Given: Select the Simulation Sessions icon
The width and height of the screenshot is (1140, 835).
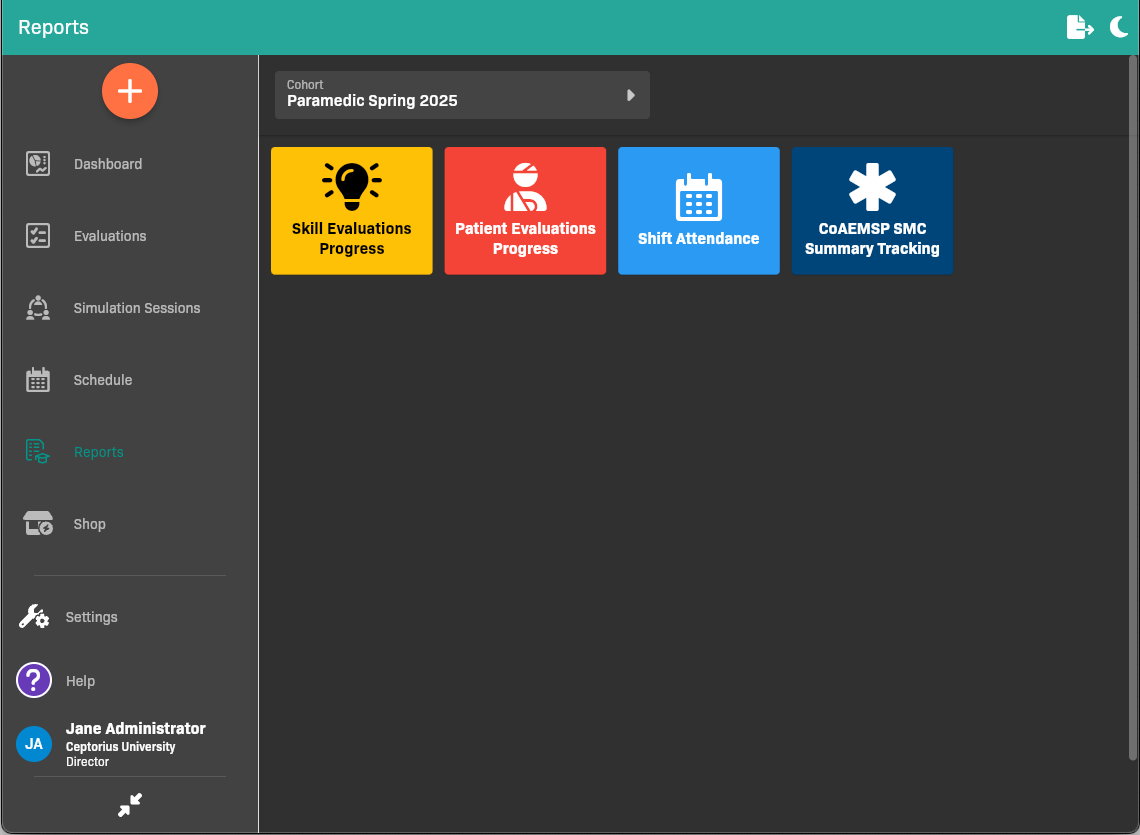Looking at the screenshot, I should [38, 308].
